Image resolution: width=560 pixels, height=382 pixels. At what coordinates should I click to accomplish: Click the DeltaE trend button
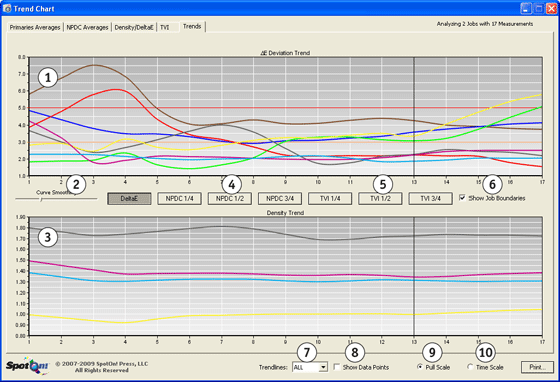point(129,198)
